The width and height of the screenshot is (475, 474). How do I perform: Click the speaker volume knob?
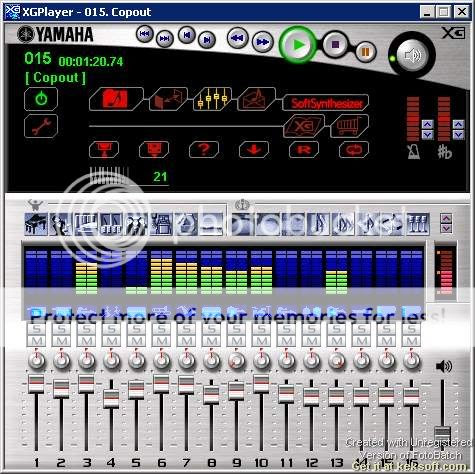tap(412, 55)
